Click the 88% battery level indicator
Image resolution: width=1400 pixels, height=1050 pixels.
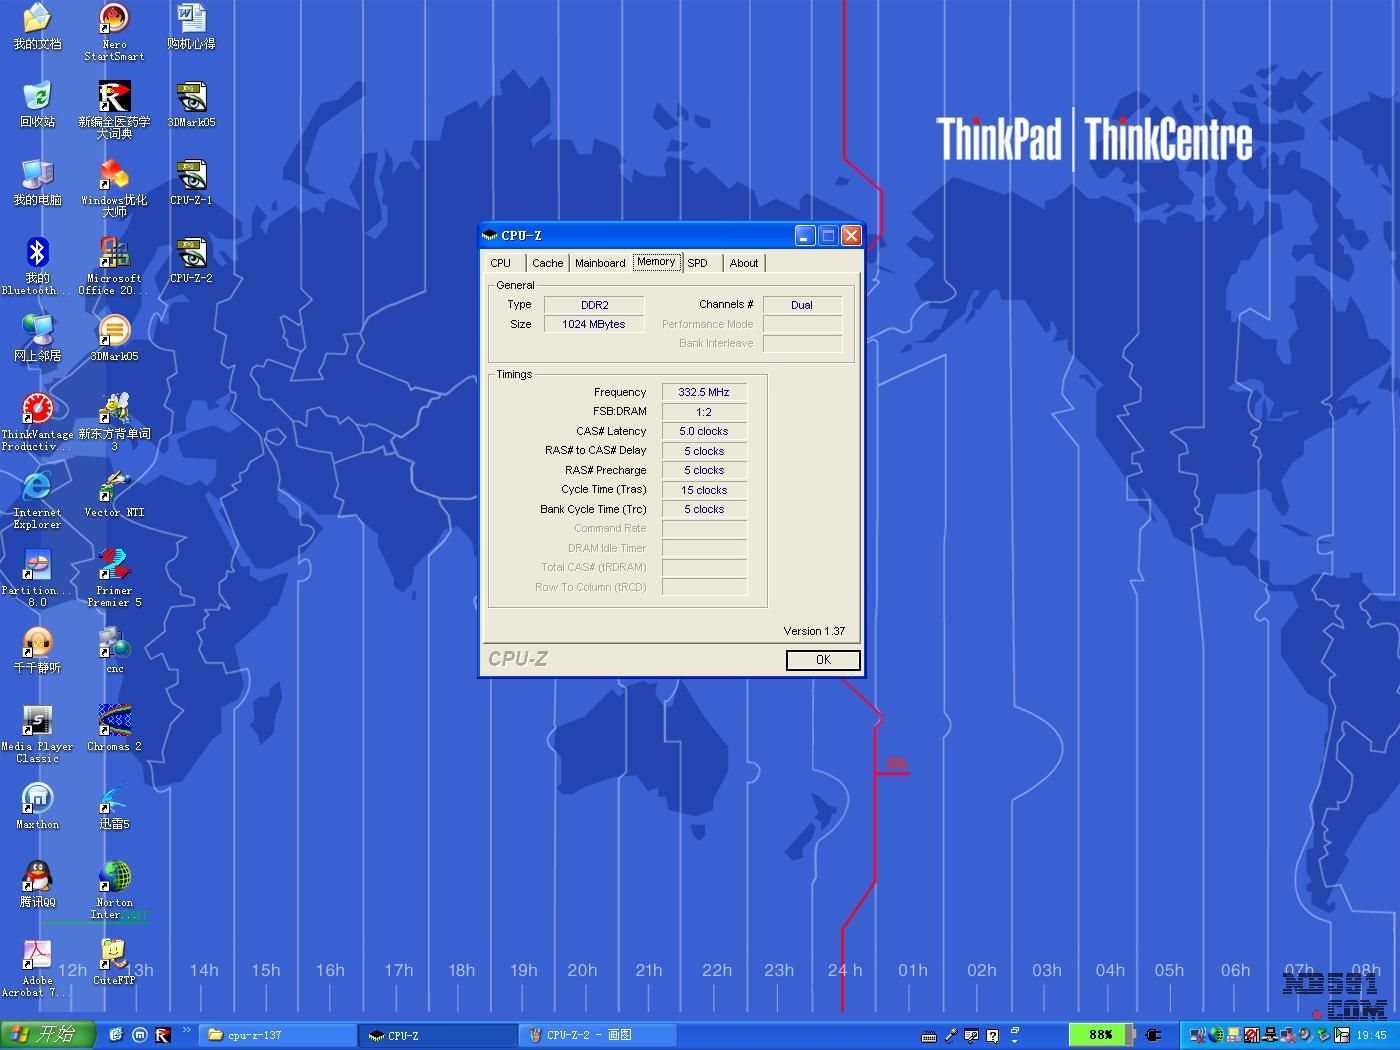(x=1101, y=1035)
